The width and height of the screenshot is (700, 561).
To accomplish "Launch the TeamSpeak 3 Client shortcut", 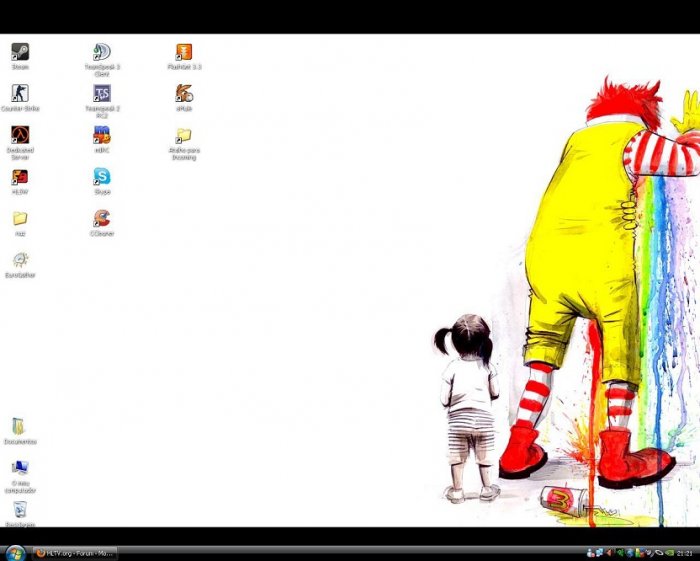I will click(x=102, y=59).
